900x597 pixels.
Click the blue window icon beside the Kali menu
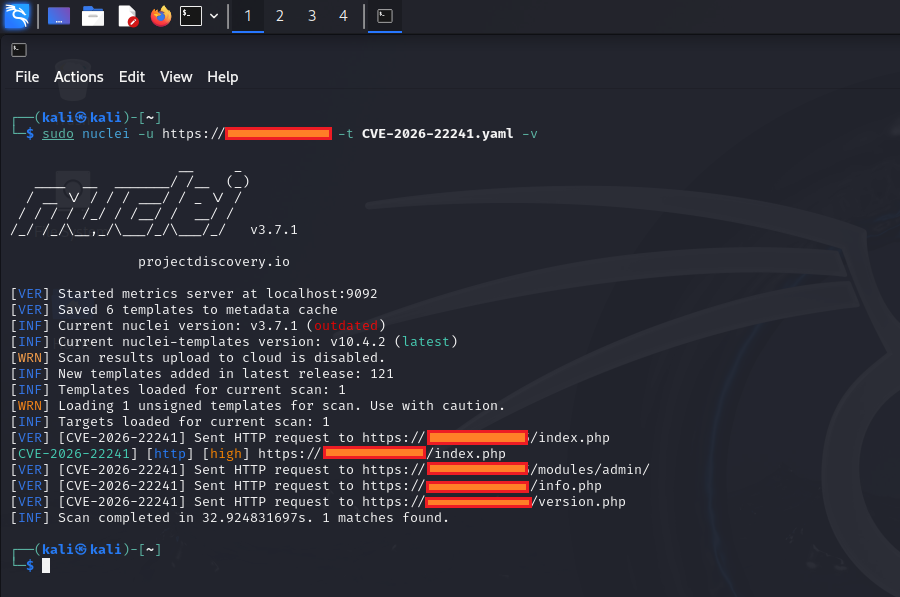coord(57,16)
